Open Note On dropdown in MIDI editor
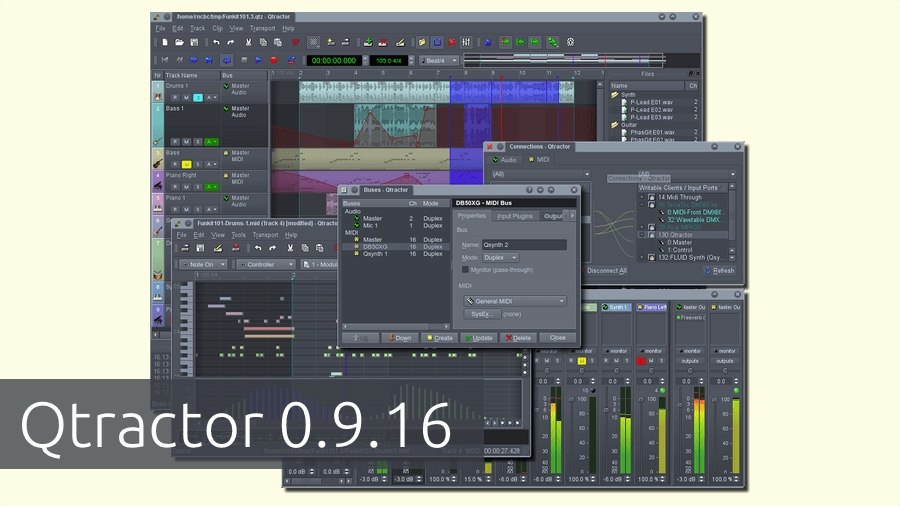The width and height of the screenshot is (900, 506). coord(203,264)
